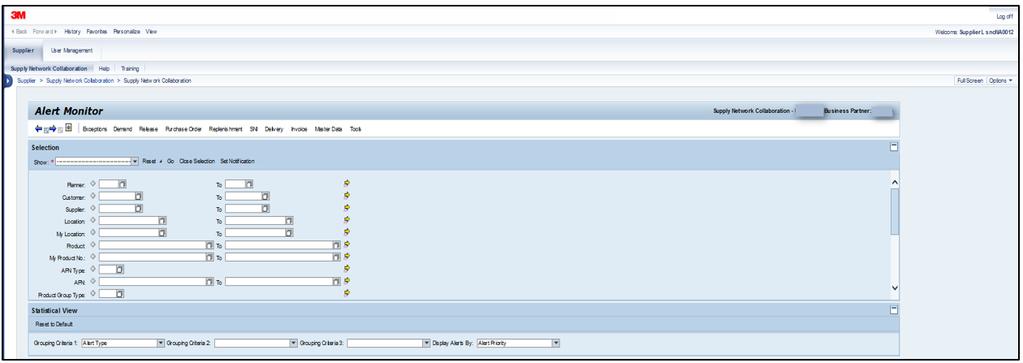Open value help for Customer from-field
Screen dimensions: 1023x363
[x=138, y=196]
